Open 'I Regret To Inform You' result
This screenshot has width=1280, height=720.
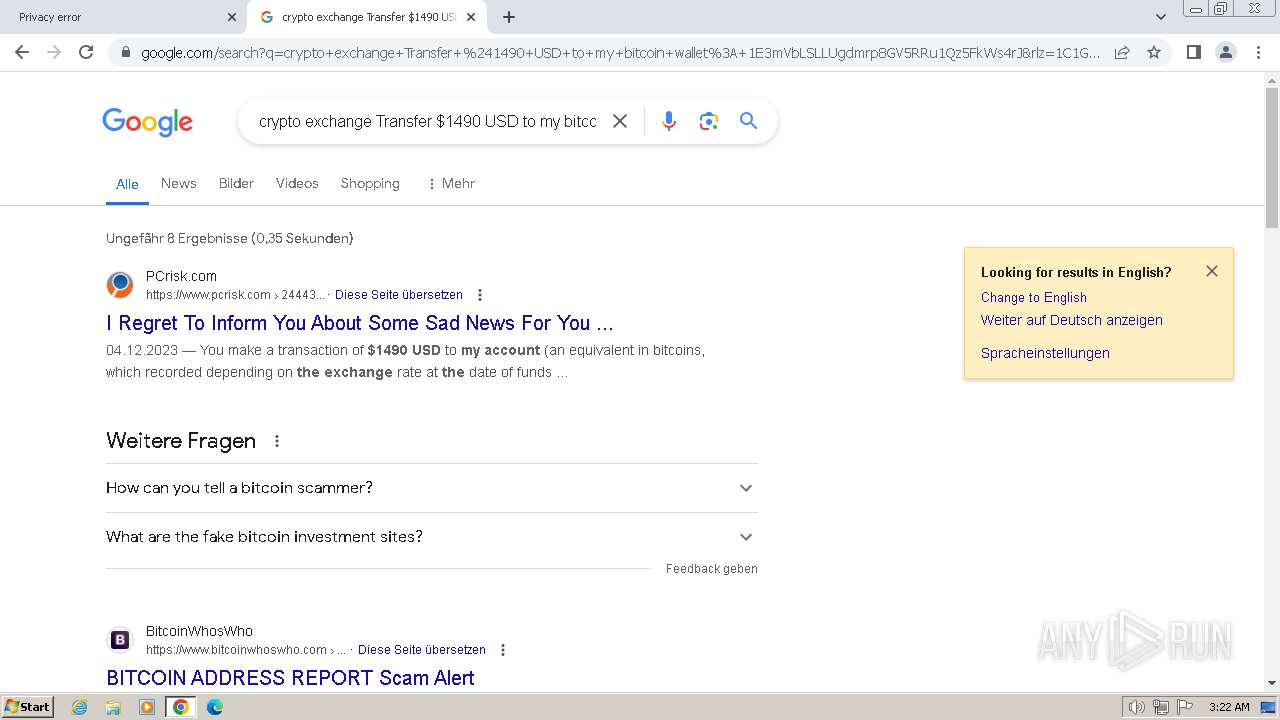[360, 323]
